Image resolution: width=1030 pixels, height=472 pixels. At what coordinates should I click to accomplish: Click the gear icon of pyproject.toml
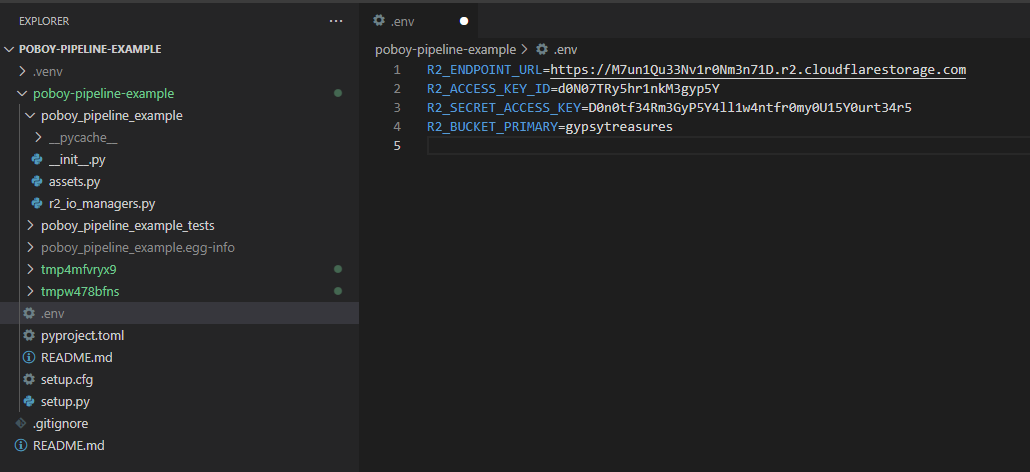coord(29,335)
